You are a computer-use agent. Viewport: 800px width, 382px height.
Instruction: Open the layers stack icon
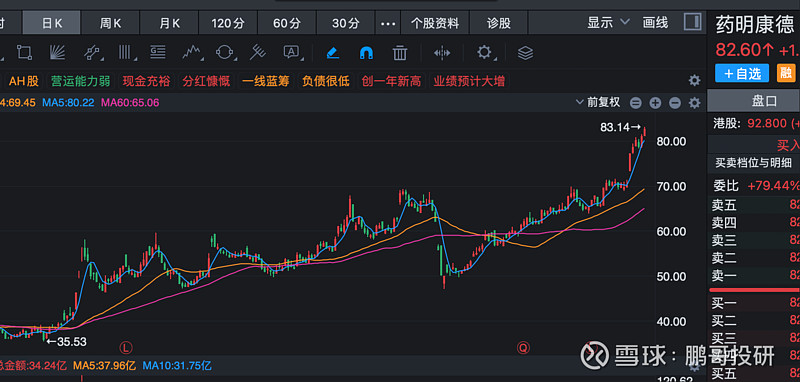click(525, 53)
